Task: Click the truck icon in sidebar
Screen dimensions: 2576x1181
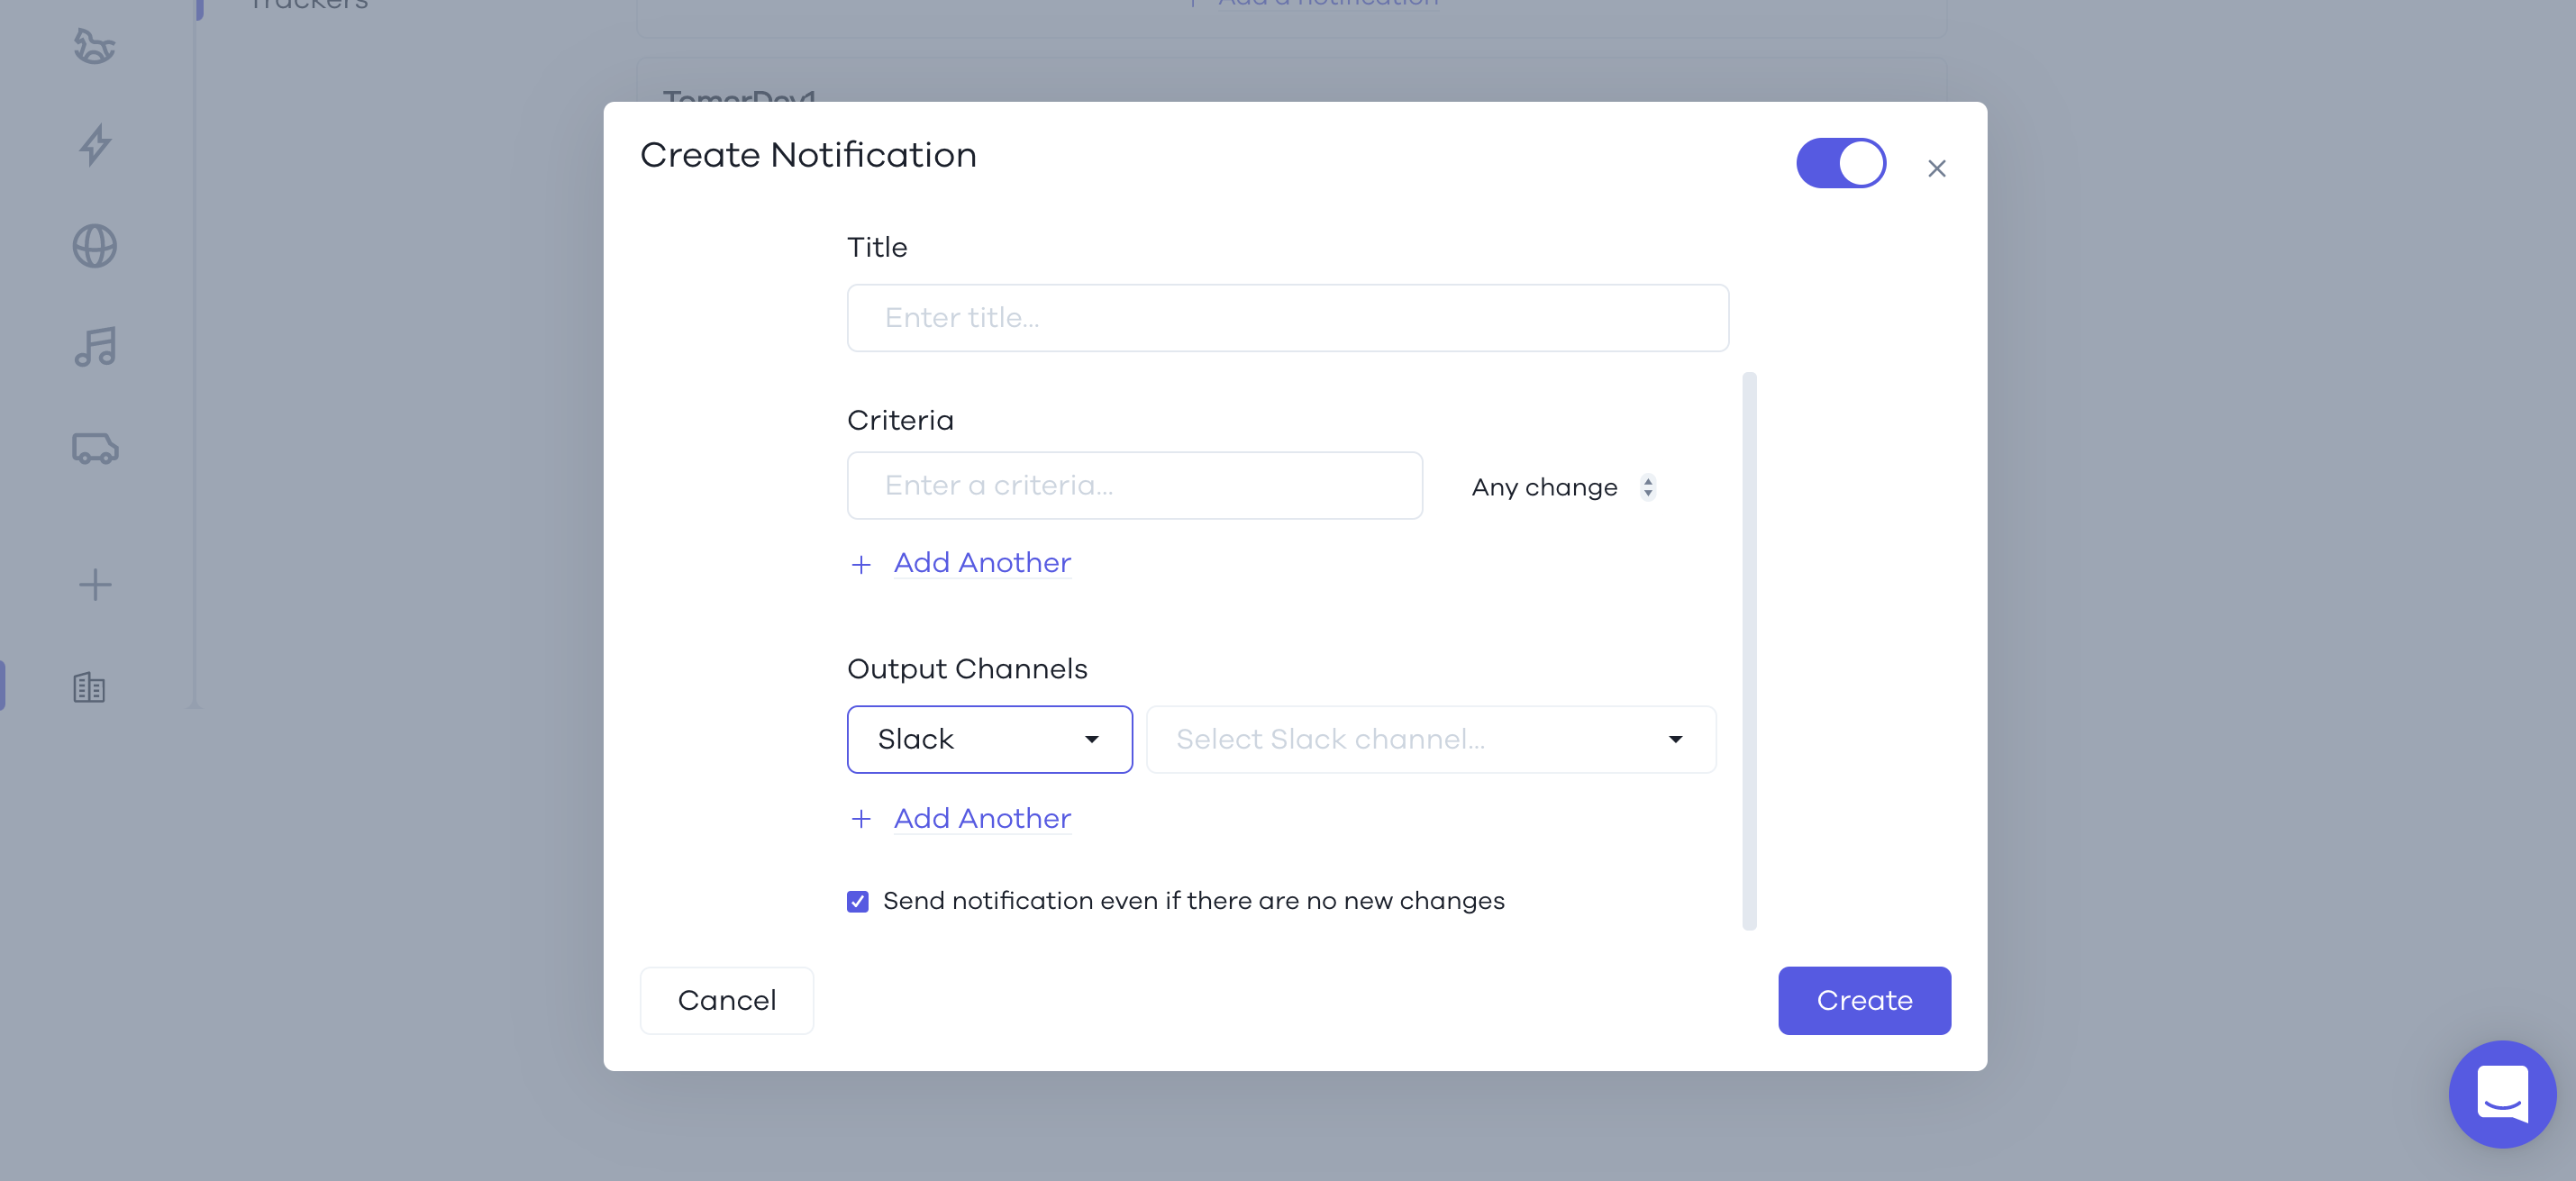Action: click(x=95, y=448)
